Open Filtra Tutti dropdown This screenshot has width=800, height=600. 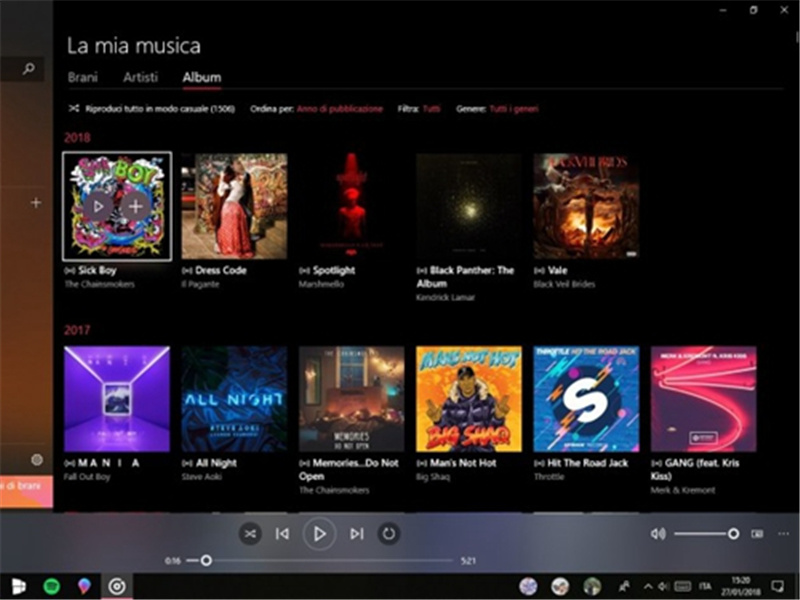pos(432,109)
